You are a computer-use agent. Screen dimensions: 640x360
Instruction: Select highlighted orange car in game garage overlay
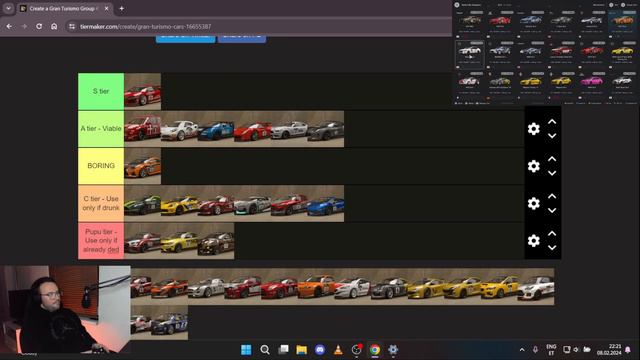tap(622, 21)
